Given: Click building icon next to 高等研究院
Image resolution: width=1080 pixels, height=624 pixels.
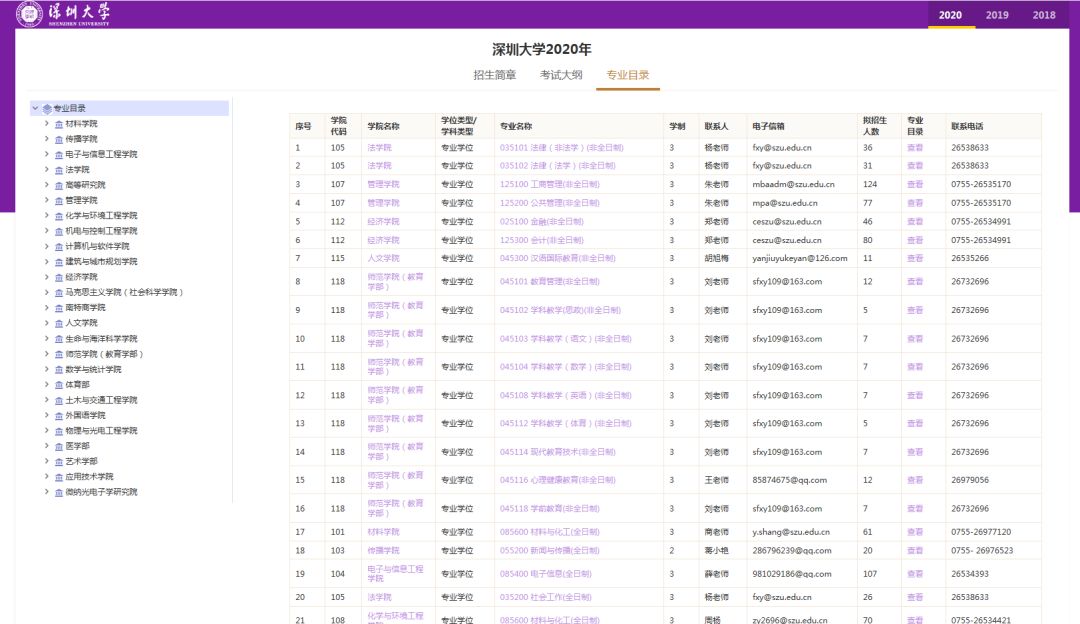Looking at the screenshot, I should coord(59,185).
